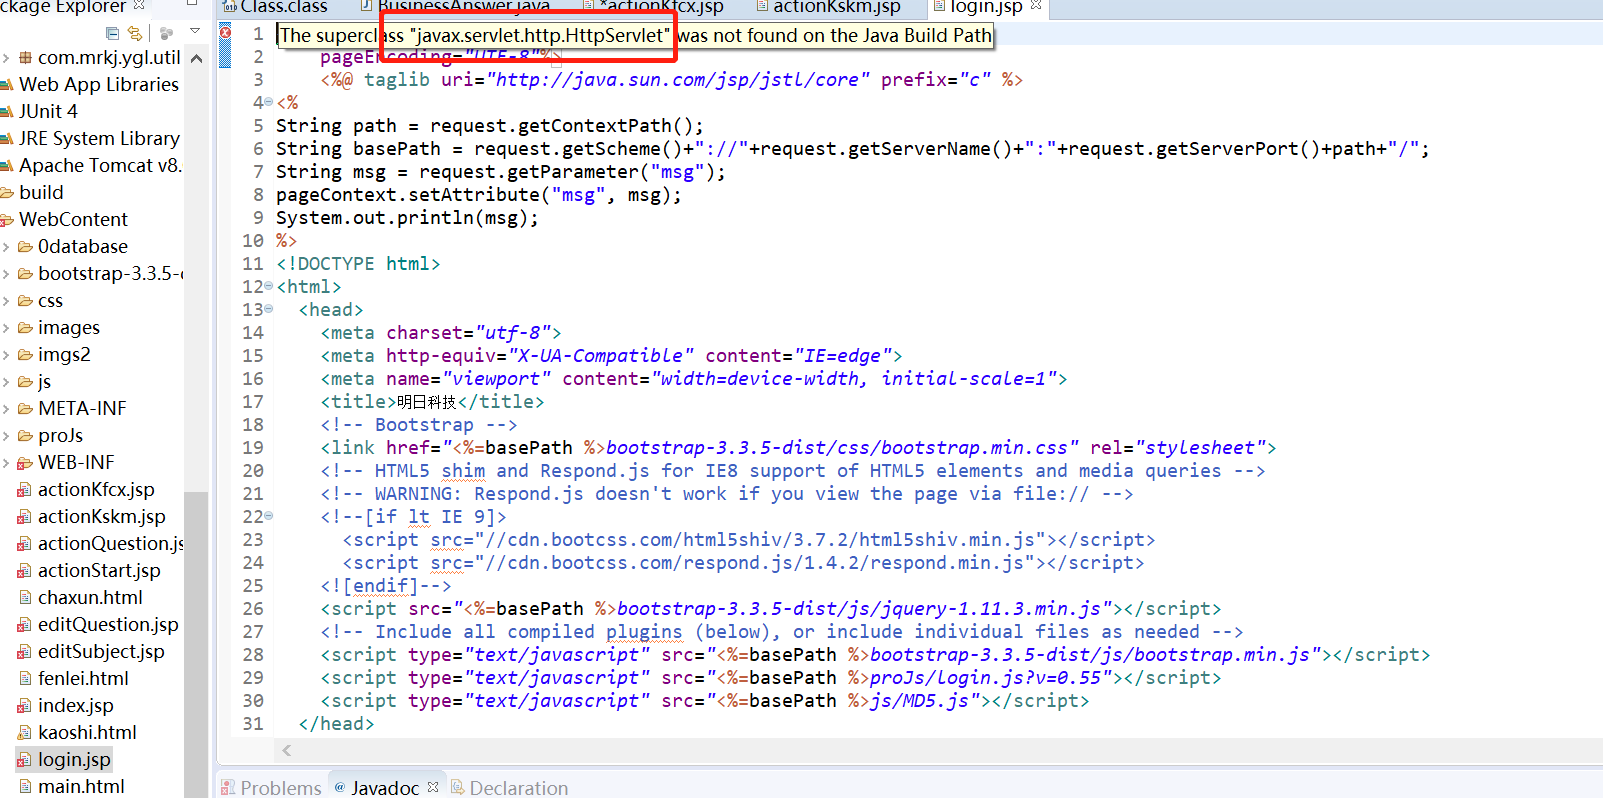
Task: Click the warning file icon of kaoshi.html
Action: (25, 732)
